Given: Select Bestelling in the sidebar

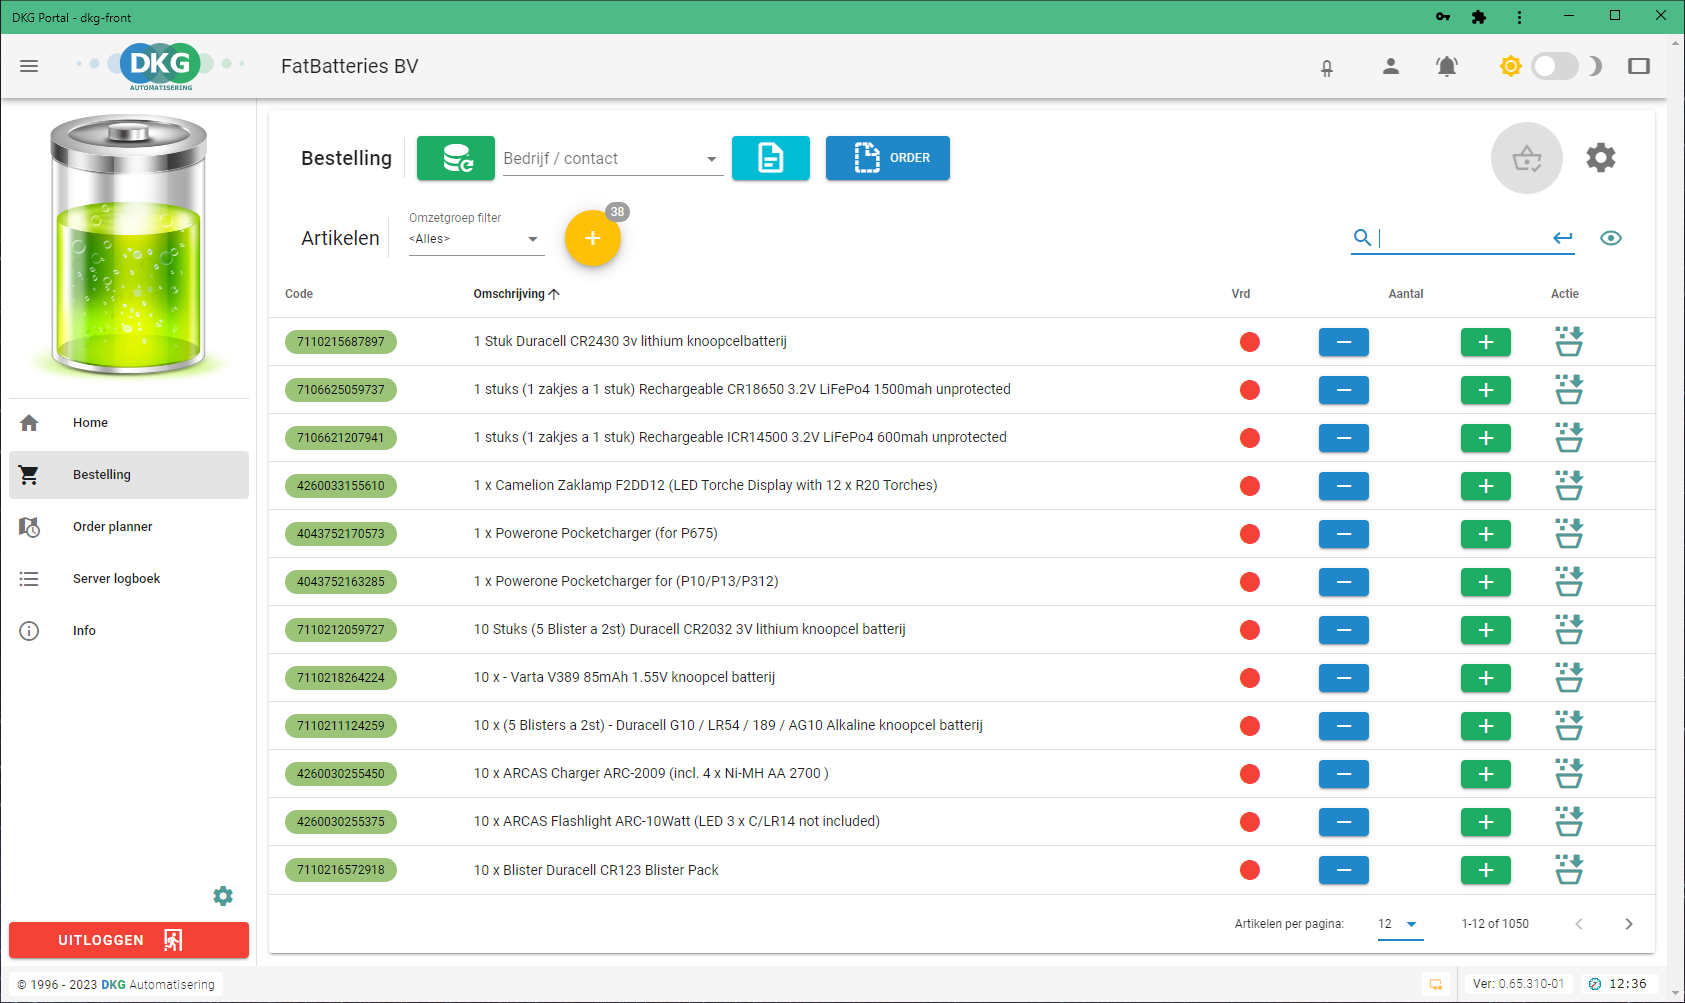Looking at the screenshot, I should point(129,475).
